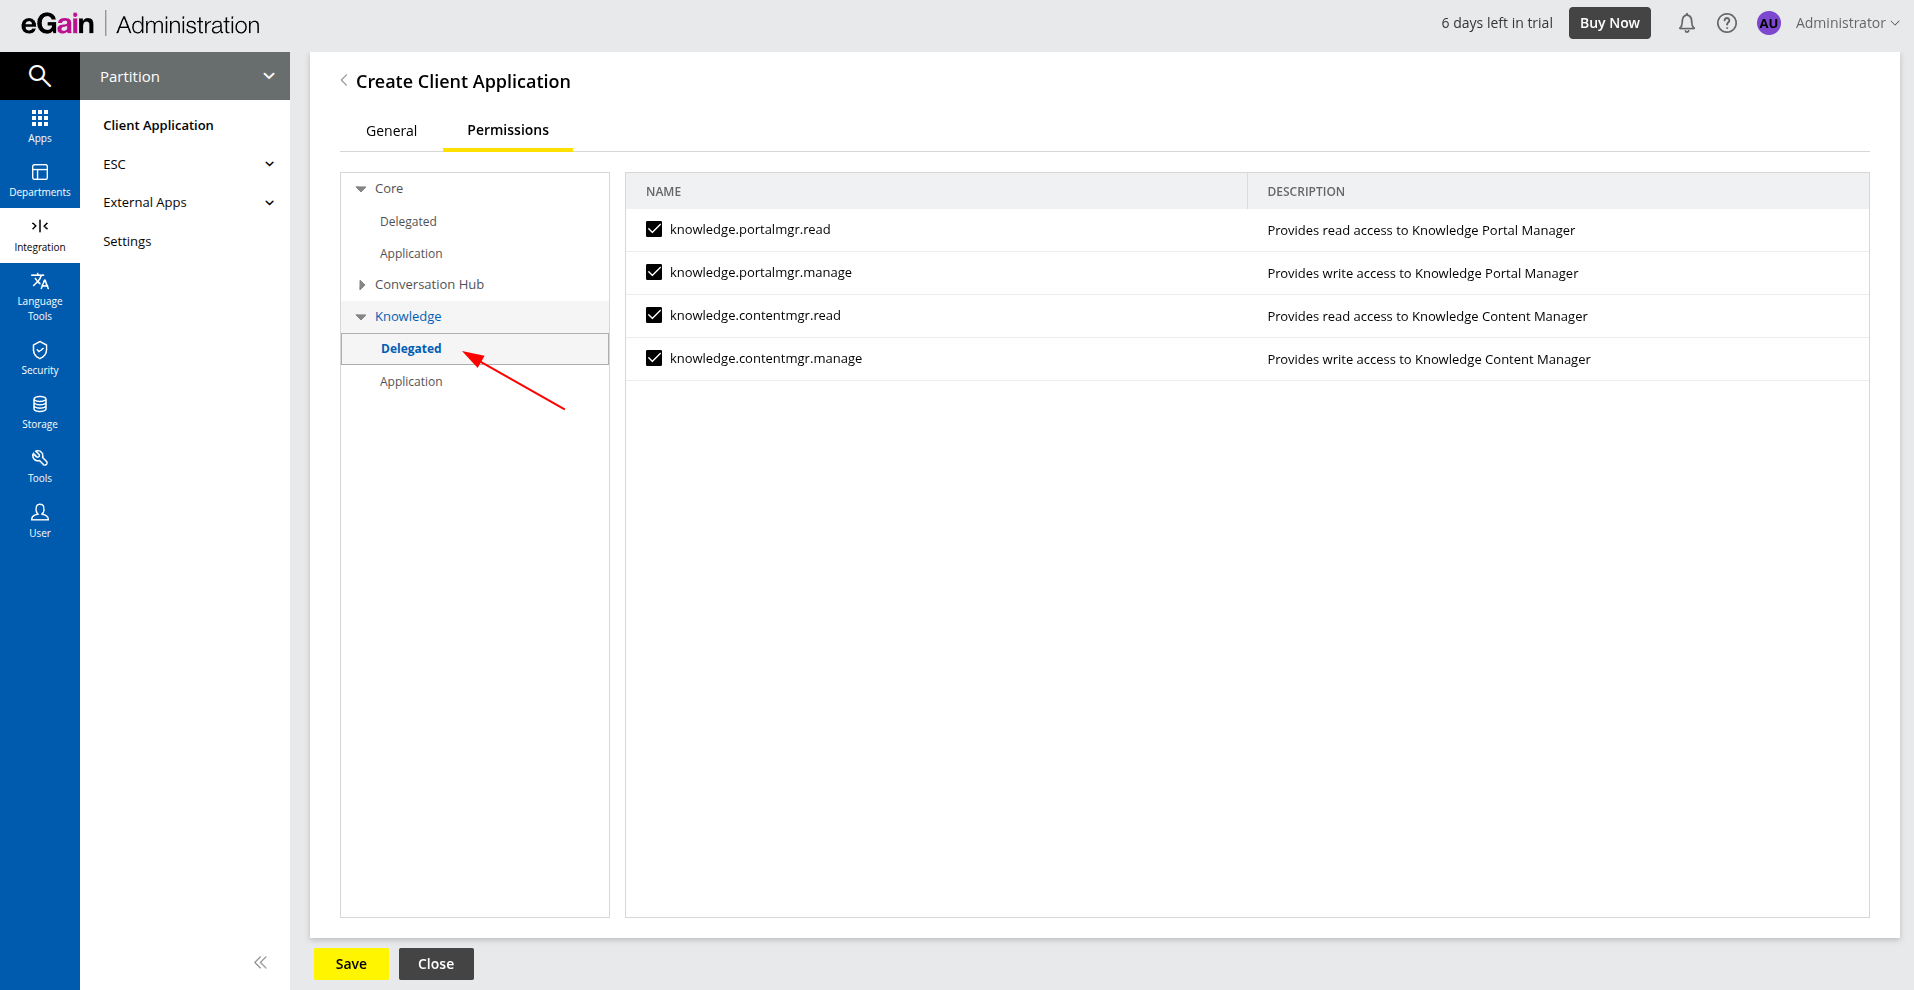
Task: Uncheck knowledge.portalmgr.manage permission
Action: pos(654,272)
